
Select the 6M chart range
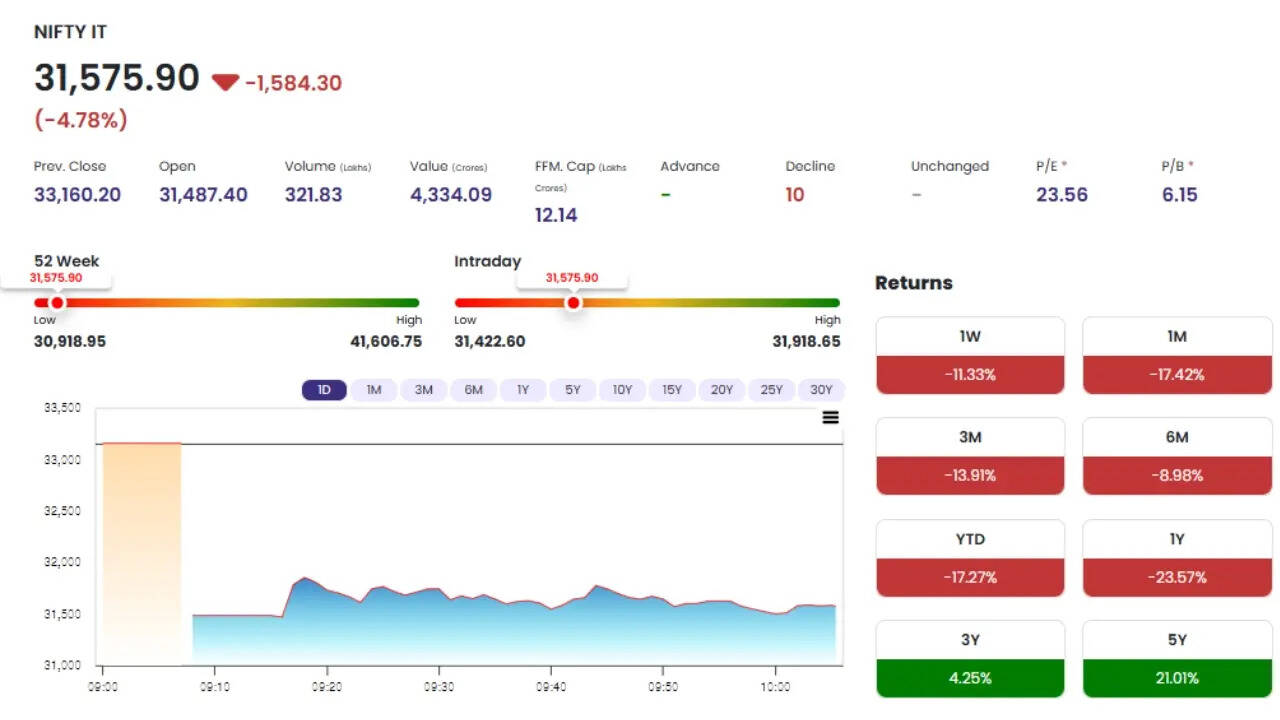point(474,390)
